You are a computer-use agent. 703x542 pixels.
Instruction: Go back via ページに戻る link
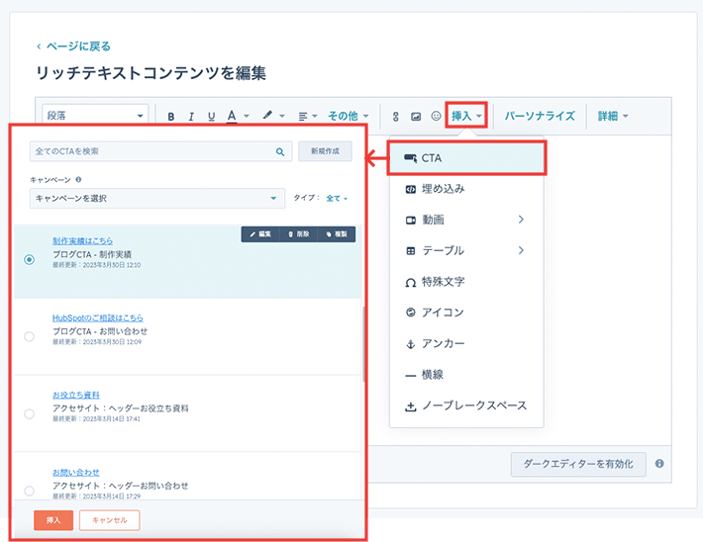pos(74,46)
